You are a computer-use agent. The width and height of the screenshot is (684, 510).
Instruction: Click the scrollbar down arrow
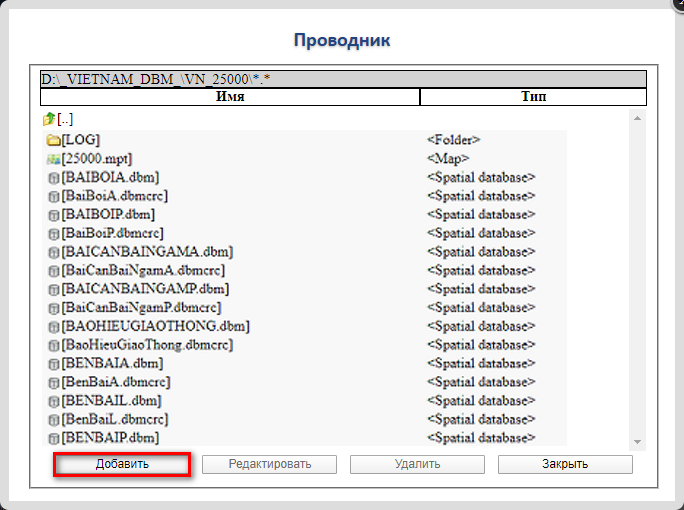(636, 441)
